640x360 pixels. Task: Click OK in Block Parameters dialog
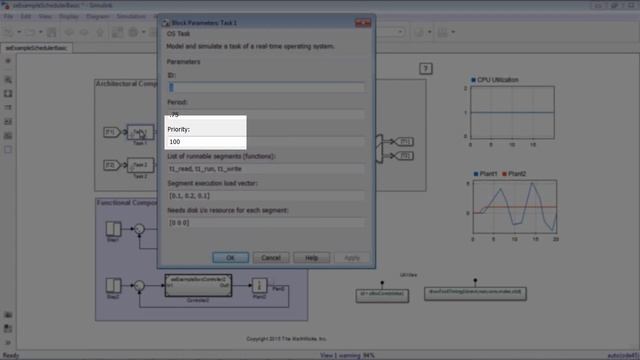click(x=230, y=258)
